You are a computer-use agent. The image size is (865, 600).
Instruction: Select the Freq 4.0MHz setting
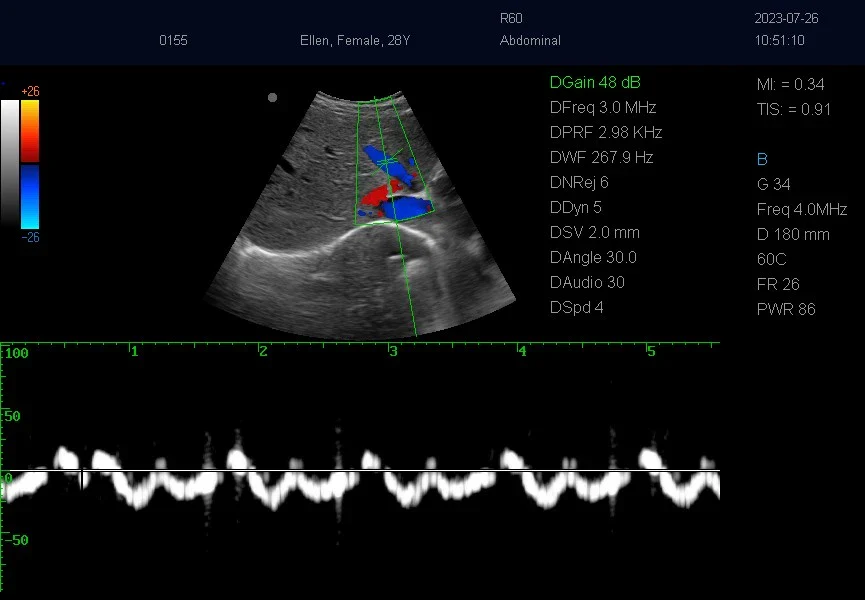click(x=802, y=210)
